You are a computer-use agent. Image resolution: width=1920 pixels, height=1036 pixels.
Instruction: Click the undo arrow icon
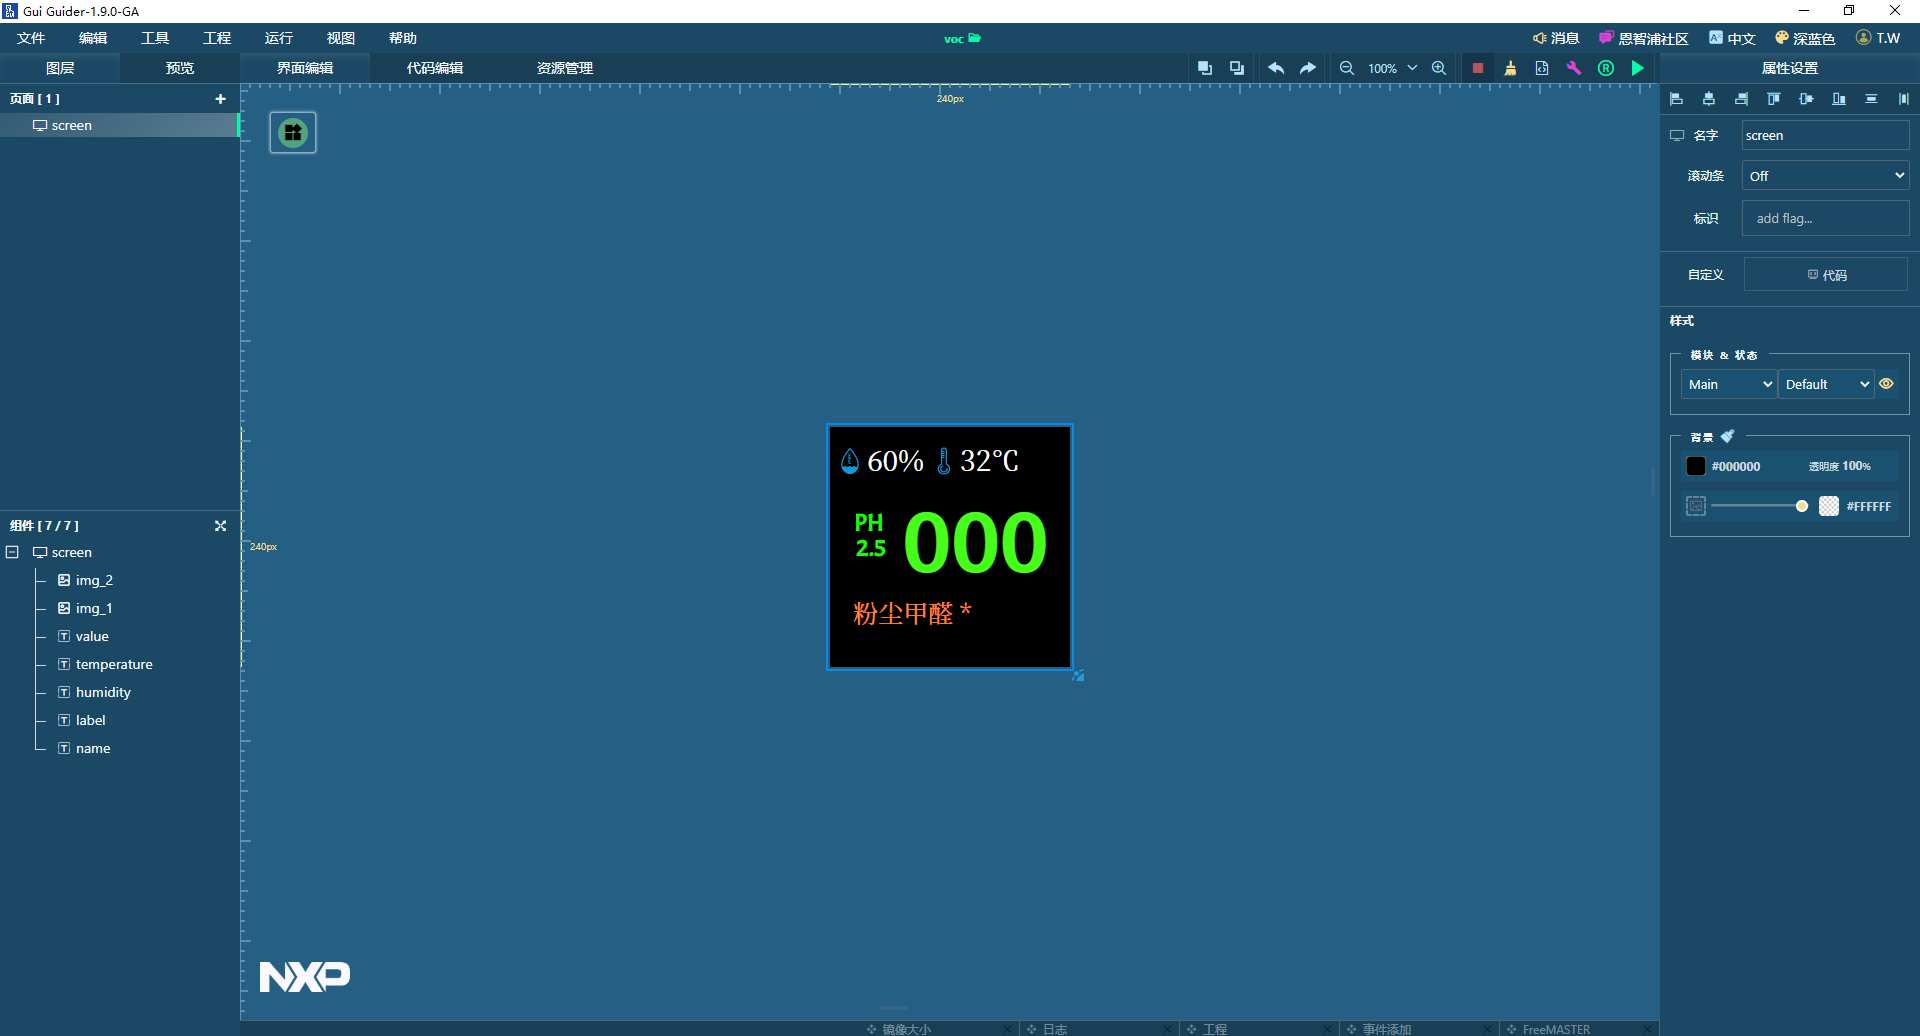(1274, 68)
